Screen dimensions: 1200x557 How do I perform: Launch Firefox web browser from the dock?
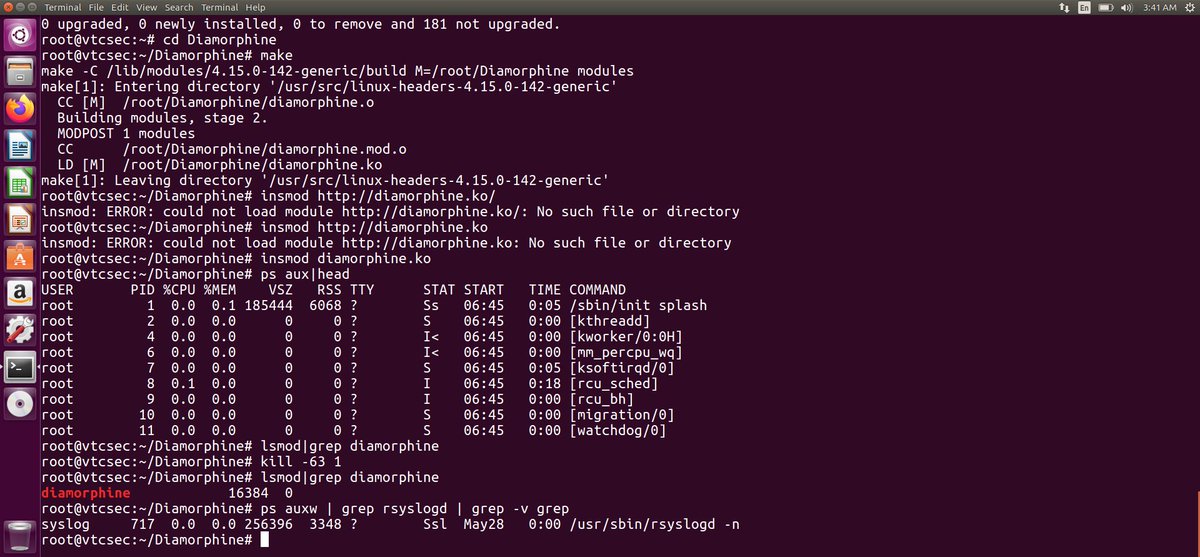tap(20, 109)
